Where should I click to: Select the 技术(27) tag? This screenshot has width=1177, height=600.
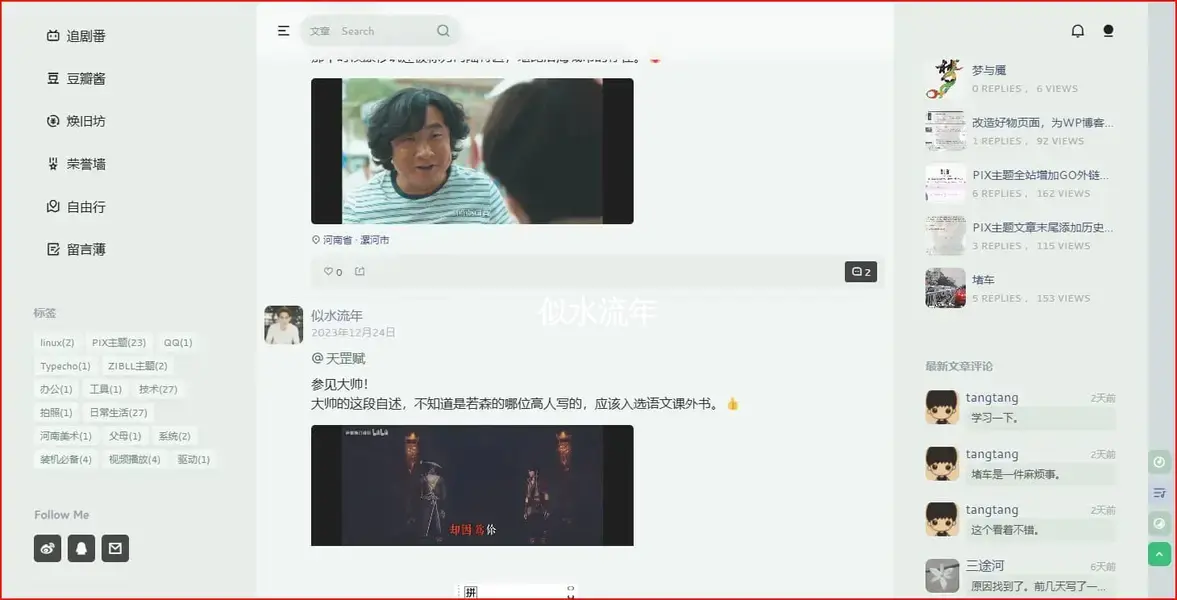point(158,389)
